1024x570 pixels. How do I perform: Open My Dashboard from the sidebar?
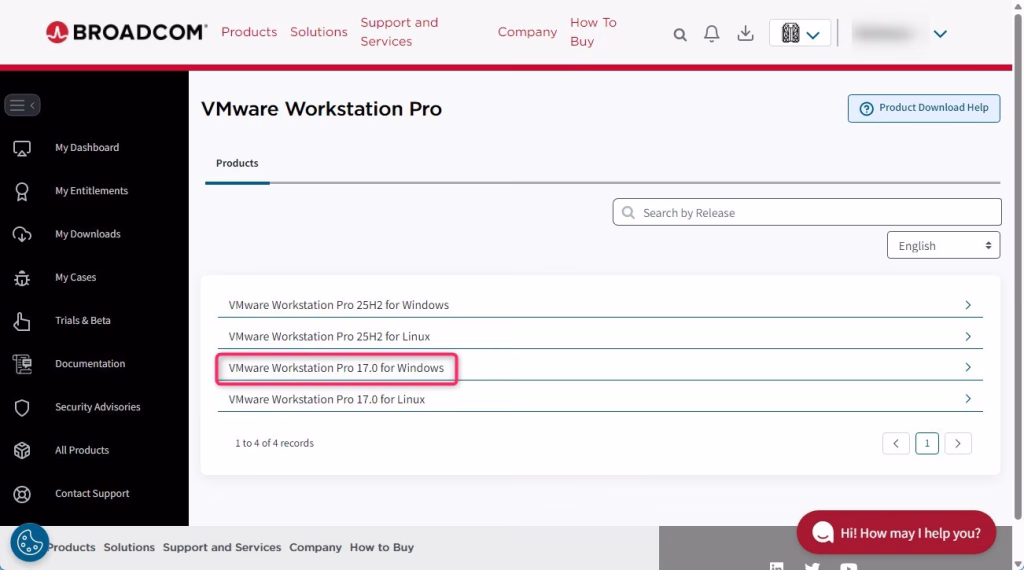pyautogui.click(x=87, y=148)
